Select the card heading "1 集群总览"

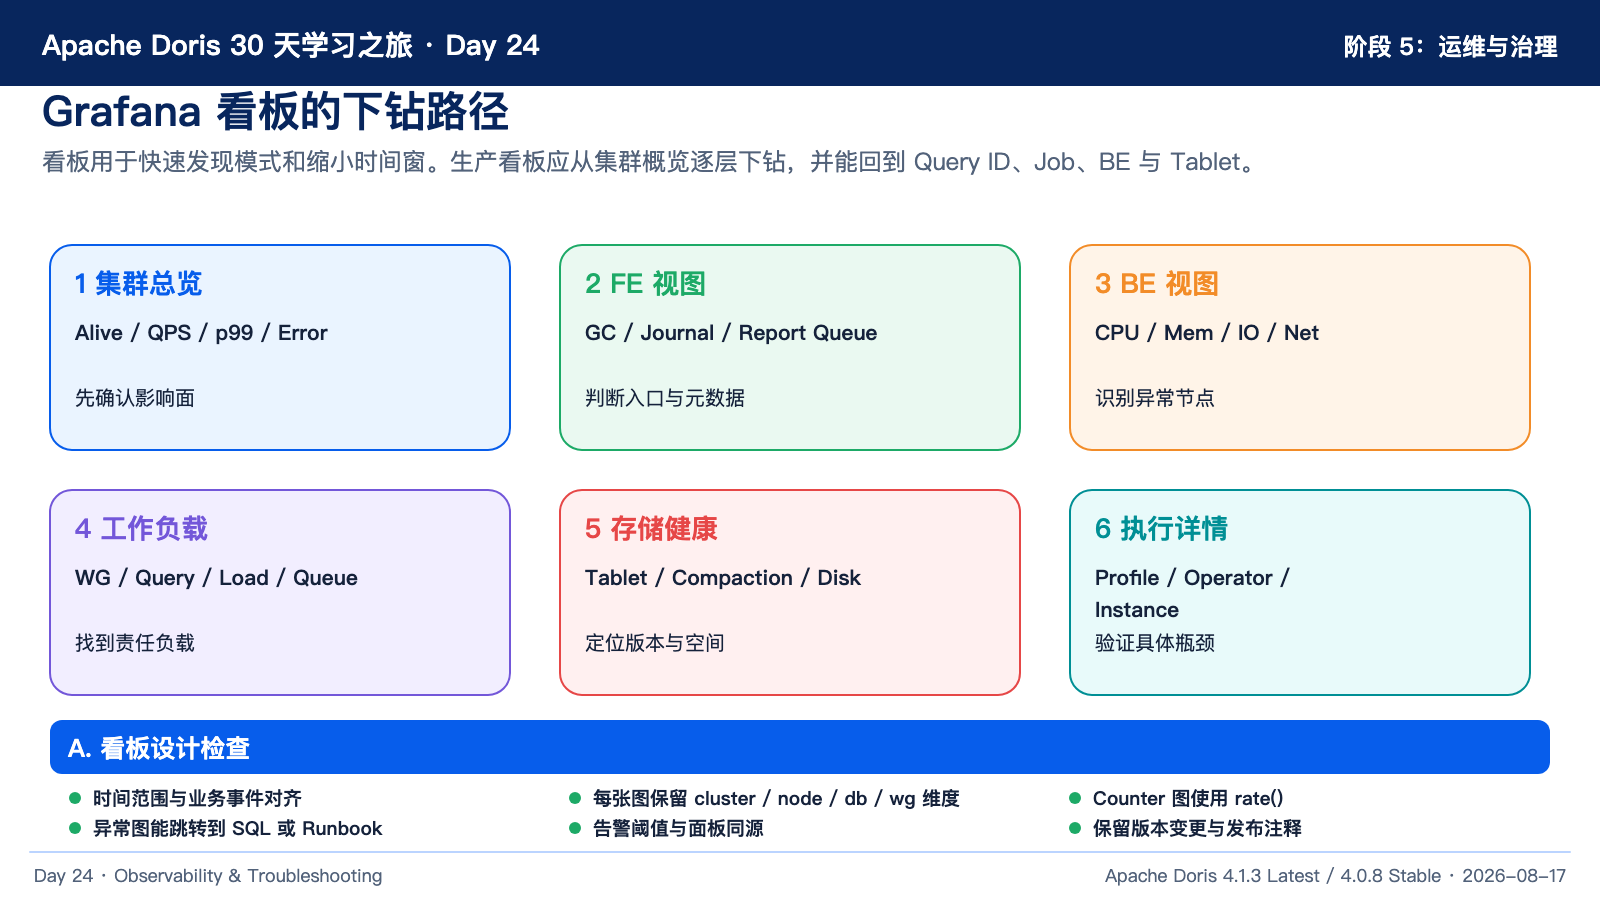click(x=138, y=284)
